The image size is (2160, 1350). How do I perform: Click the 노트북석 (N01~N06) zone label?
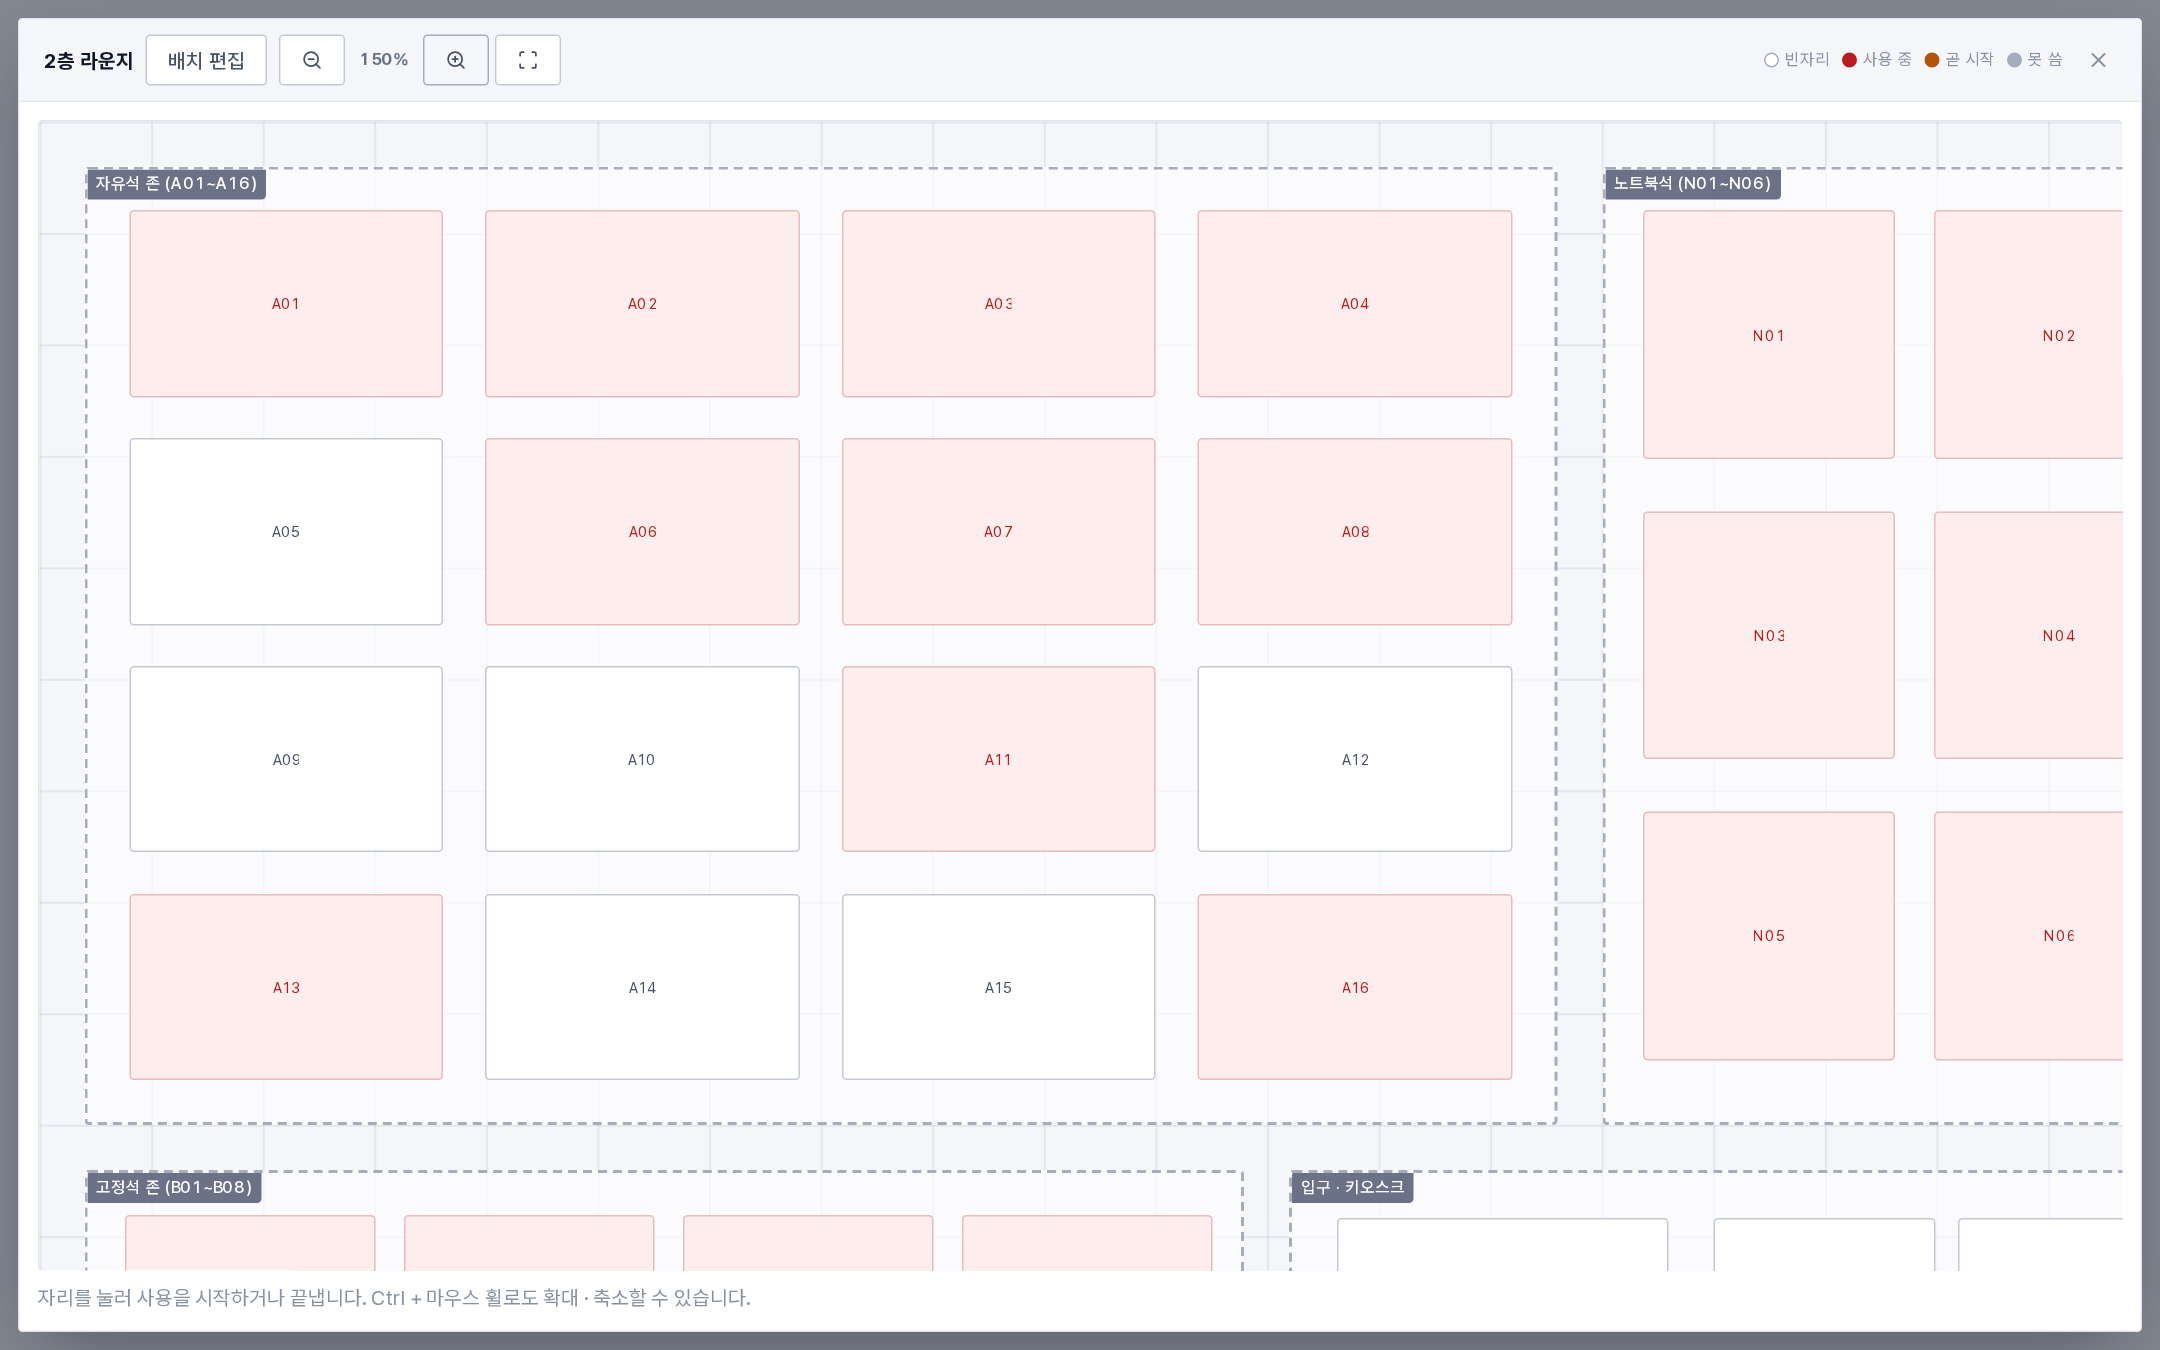pos(1692,183)
